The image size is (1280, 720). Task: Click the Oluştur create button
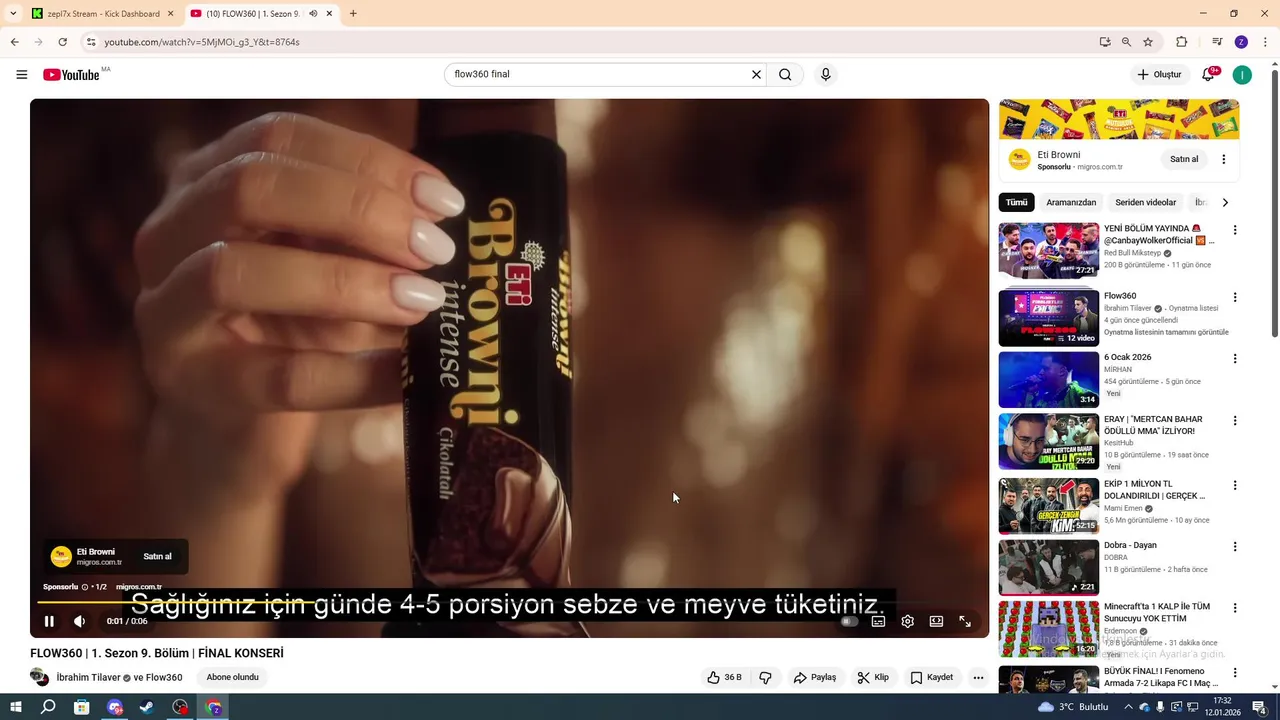[x=1159, y=74]
